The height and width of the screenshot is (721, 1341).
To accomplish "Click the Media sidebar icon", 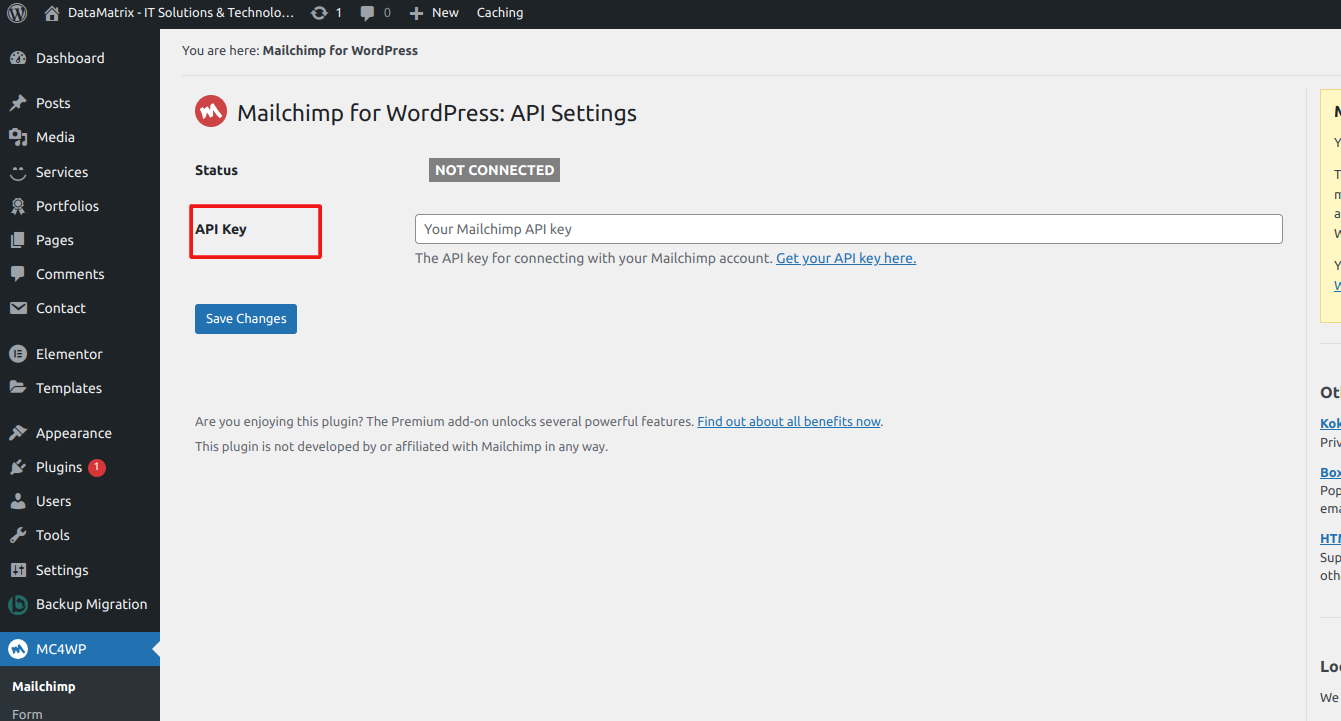I will (18, 137).
